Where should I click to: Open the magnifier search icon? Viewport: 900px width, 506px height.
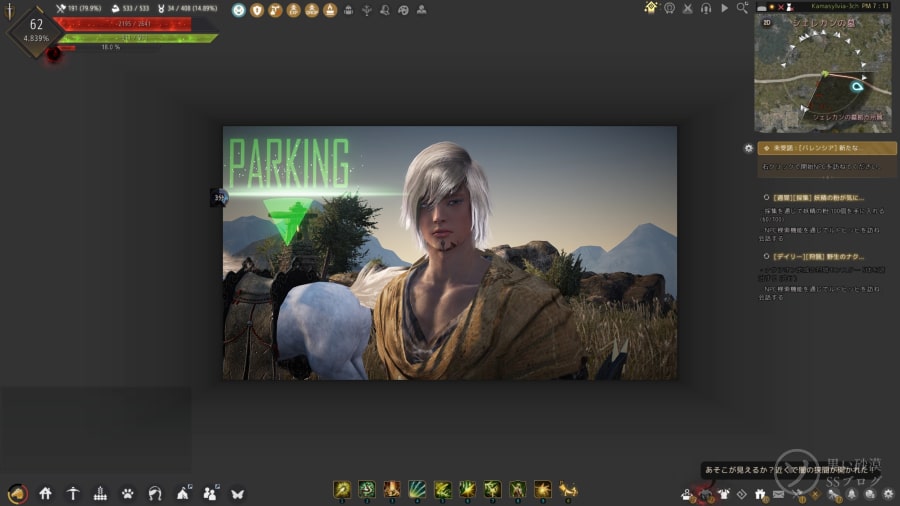[x=743, y=7]
